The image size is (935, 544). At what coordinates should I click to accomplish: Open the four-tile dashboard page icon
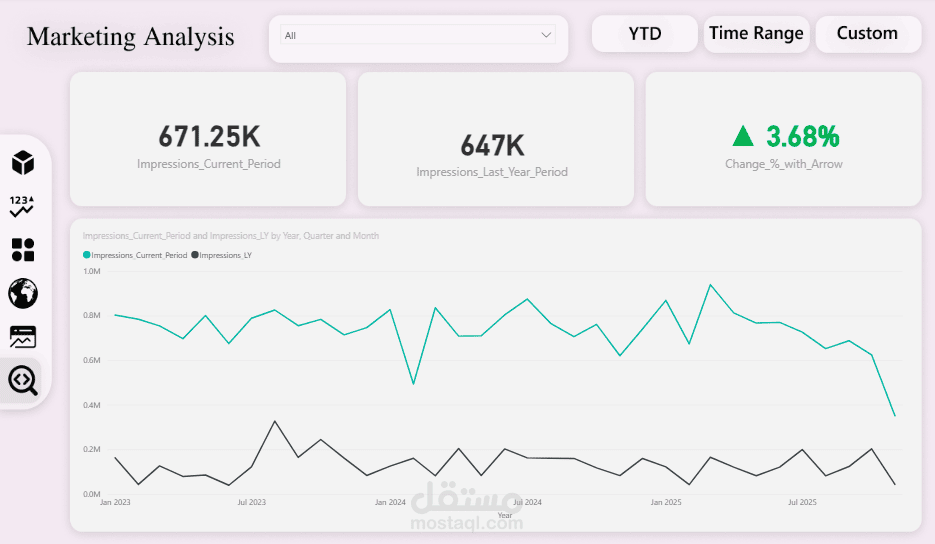[x=23, y=250]
